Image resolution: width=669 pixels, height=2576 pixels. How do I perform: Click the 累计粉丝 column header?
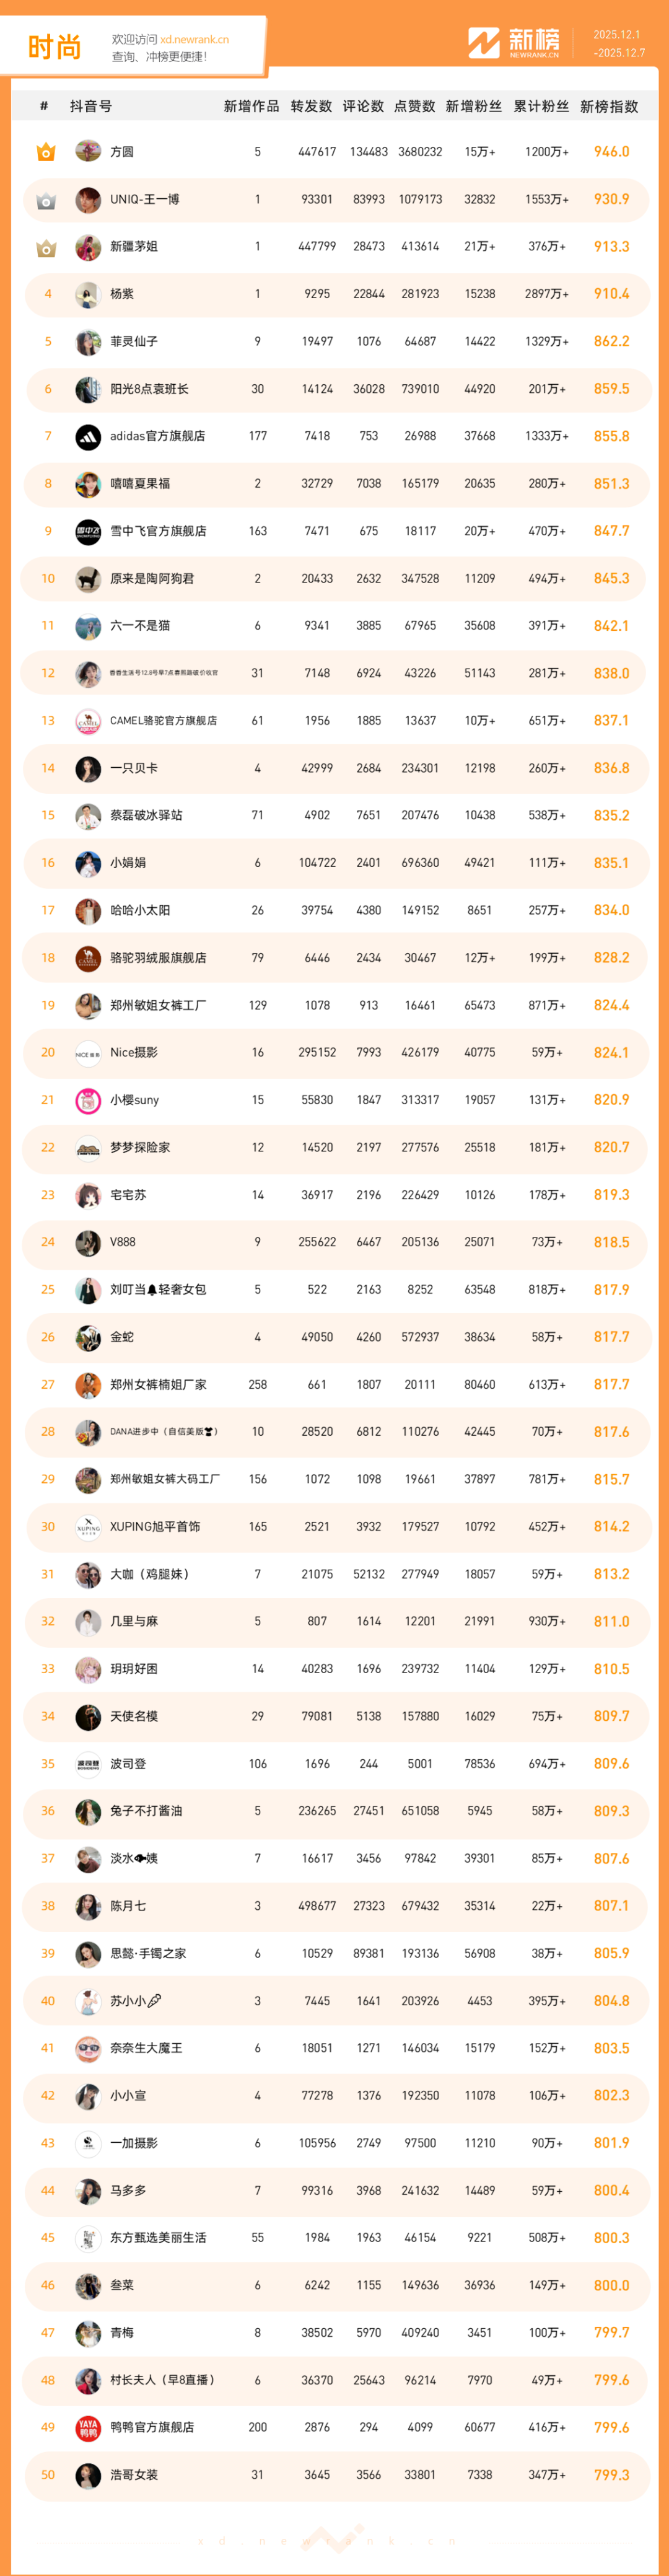point(541,107)
